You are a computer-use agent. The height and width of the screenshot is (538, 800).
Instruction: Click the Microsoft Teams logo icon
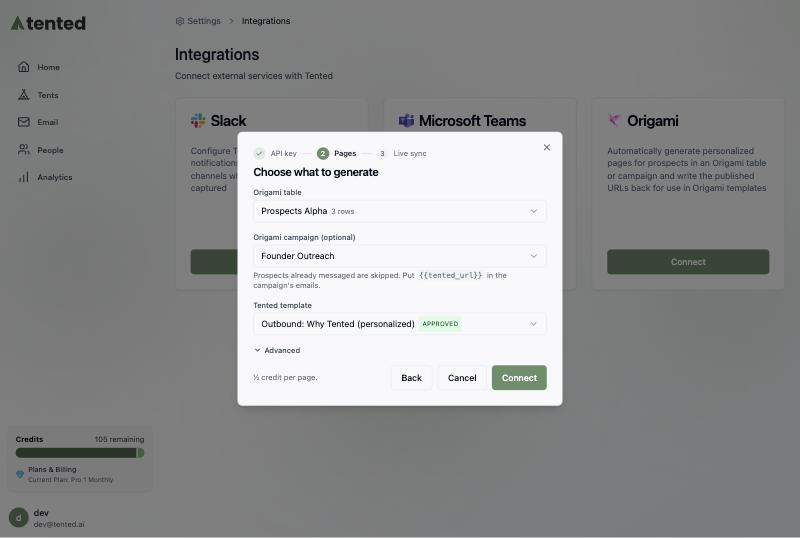(x=406, y=120)
